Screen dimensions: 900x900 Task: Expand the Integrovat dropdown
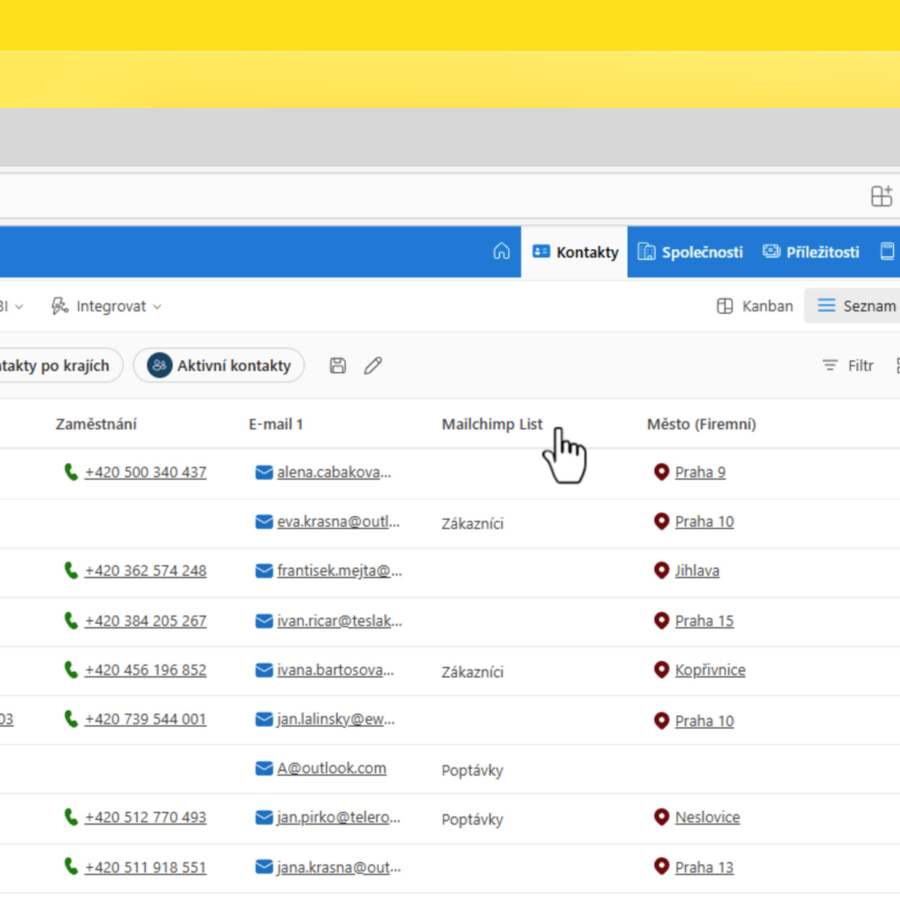[x=106, y=306]
